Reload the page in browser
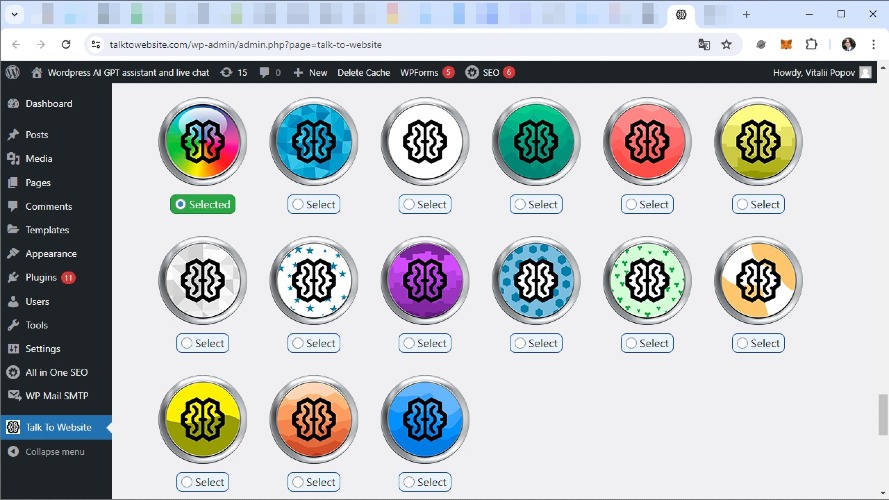889x500 pixels. click(x=66, y=44)
